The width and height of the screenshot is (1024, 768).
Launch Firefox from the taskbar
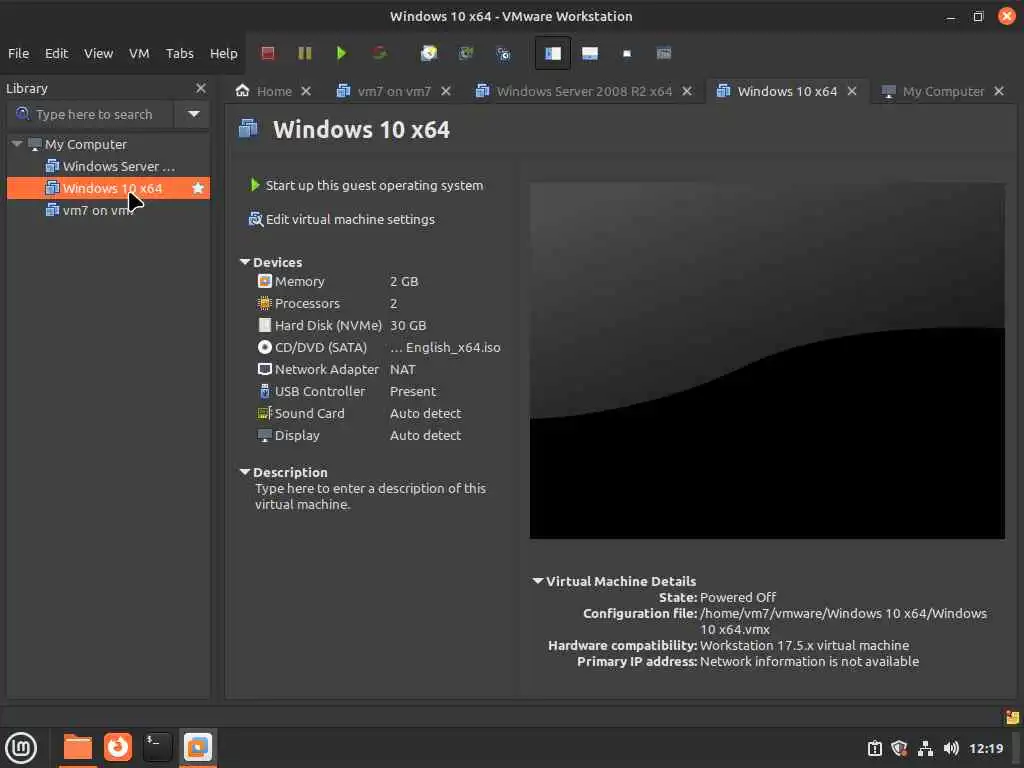pyautogui.click(x=118, y=747)
